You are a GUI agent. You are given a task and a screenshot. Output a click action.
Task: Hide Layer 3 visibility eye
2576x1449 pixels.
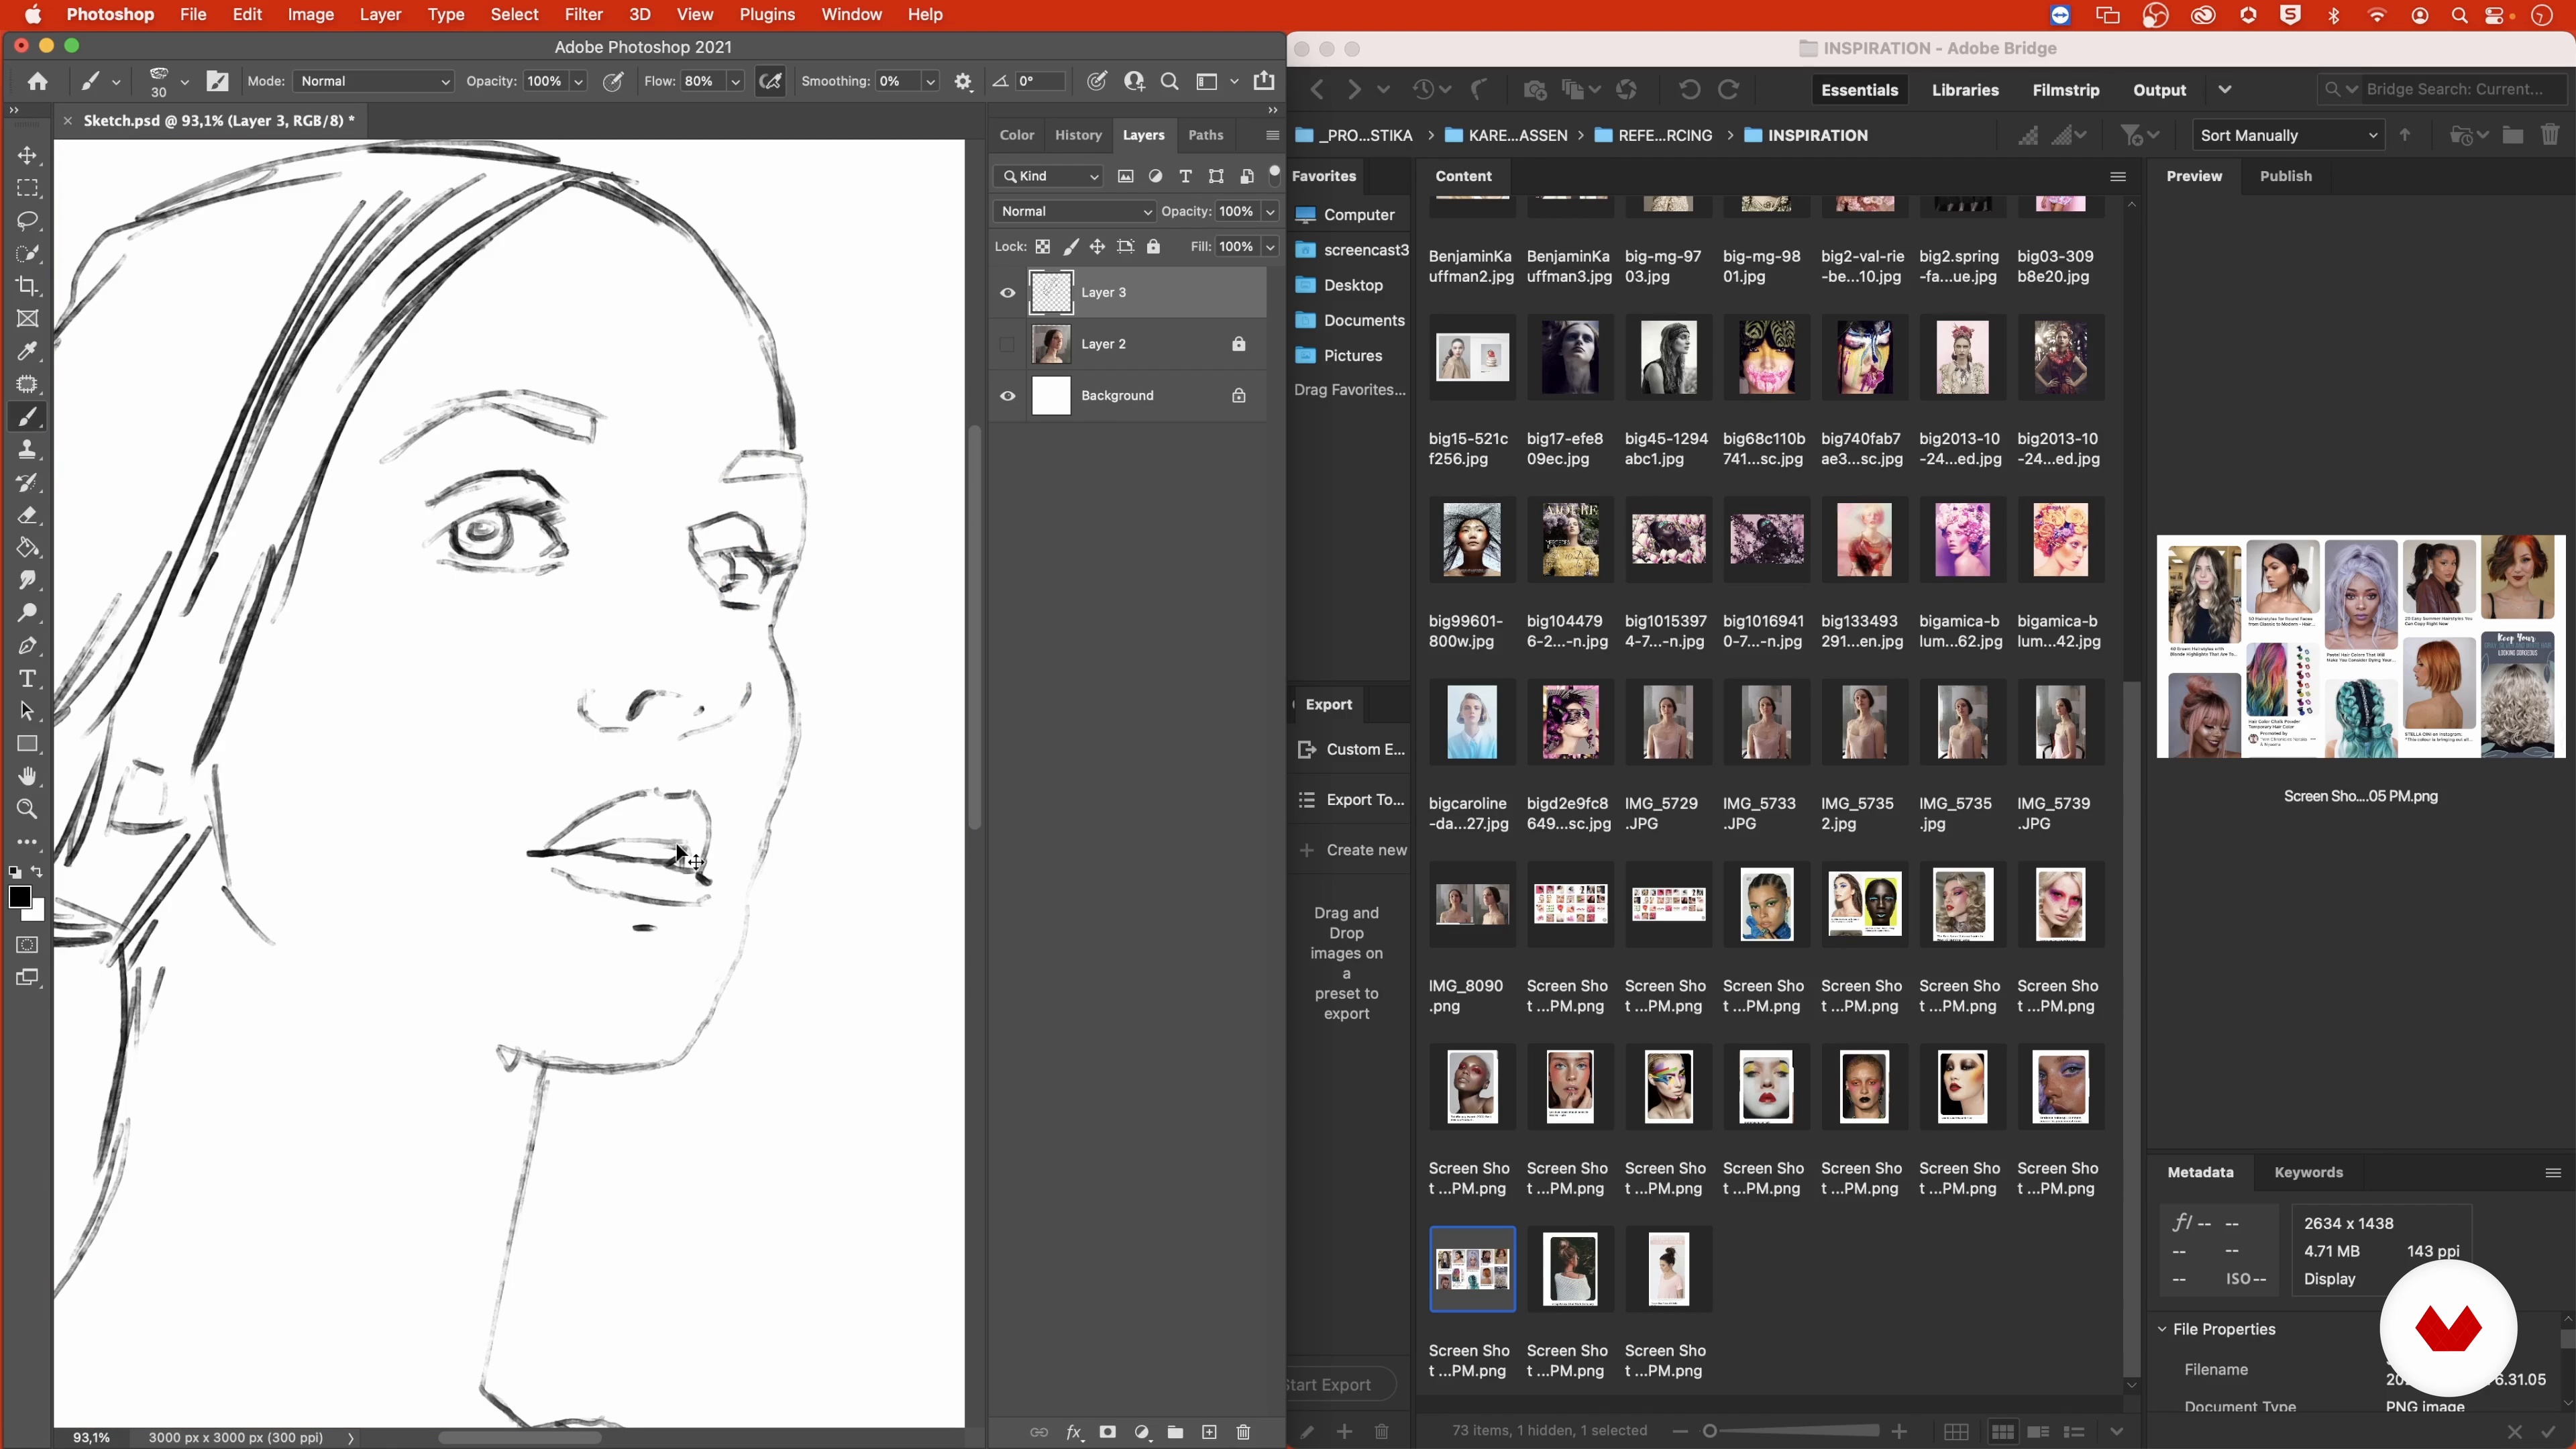(x=1007, y=293)
